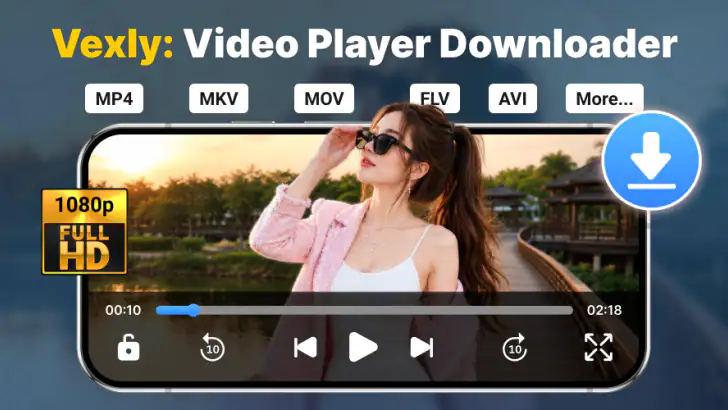728x410 pixels.
Task: Click the screen lock padlock icon
Action: 129,347
